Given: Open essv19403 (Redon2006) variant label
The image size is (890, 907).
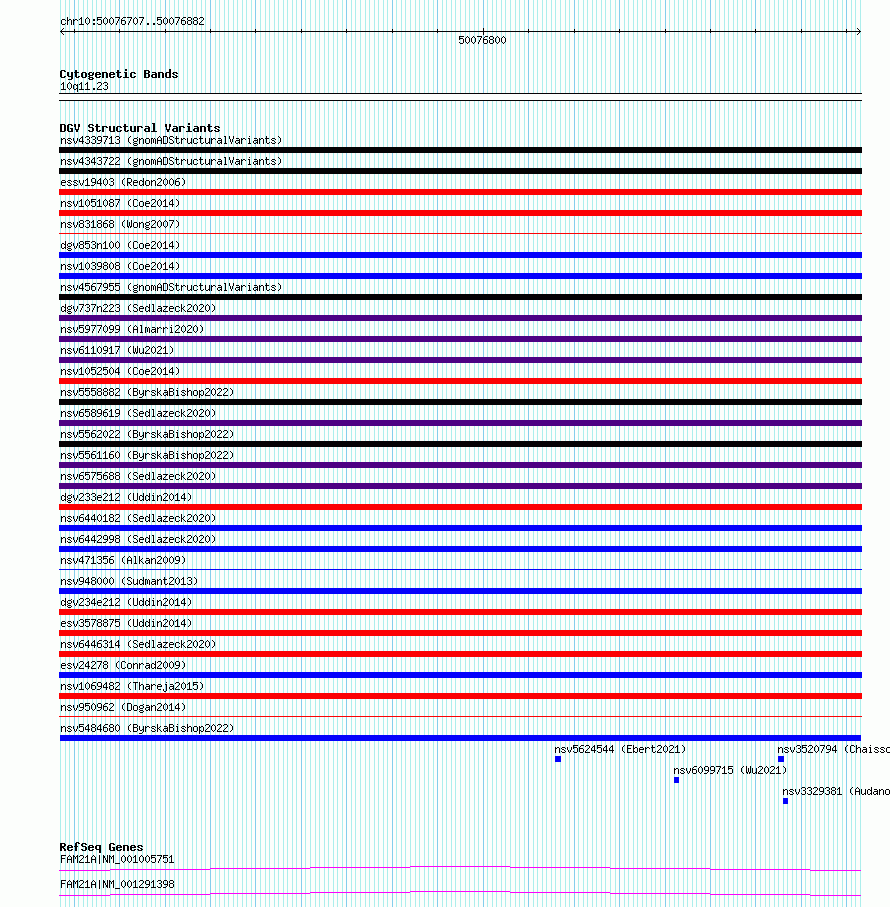Looking at the screenshot, I should point(123,182).
